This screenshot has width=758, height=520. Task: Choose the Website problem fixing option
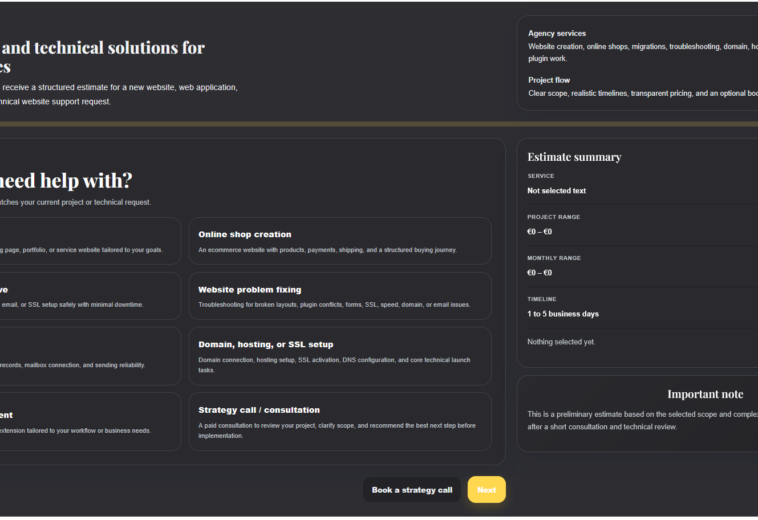tap(340, 296)
